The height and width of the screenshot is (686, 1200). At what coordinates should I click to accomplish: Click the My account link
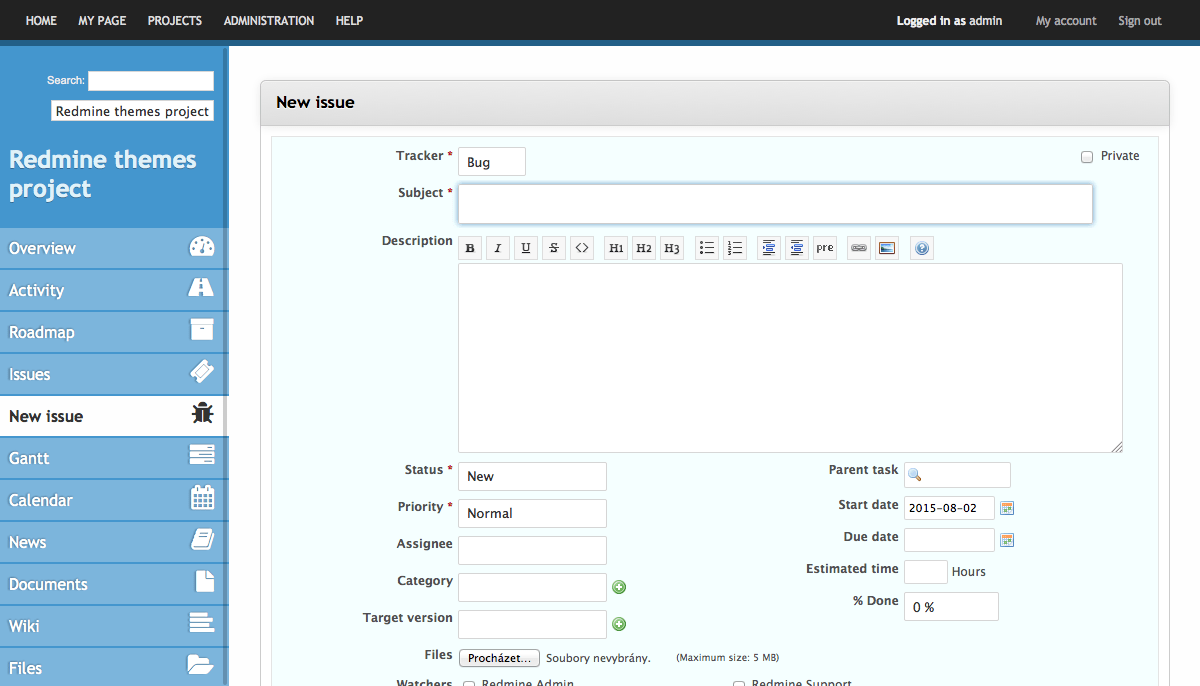[x=1066, y=21]
